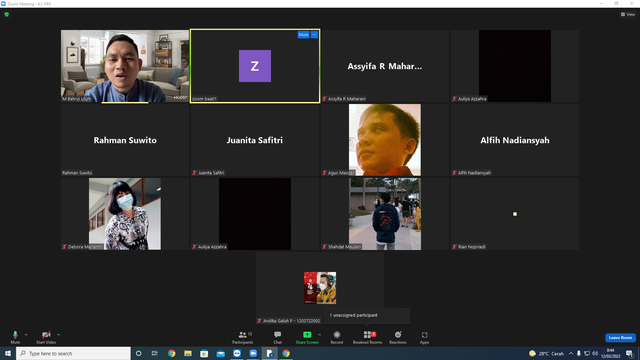Expand the Share Screen options arrow
The height and width of the screenshot is (360, 640).
pyautogui.click(x=320, y=335)
